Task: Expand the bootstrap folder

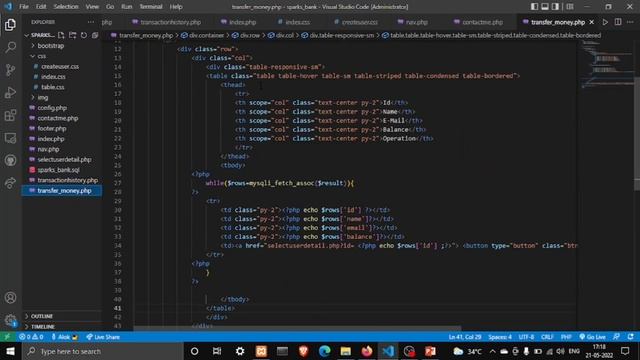Action: pyautogui.click(x=51, y=46)
